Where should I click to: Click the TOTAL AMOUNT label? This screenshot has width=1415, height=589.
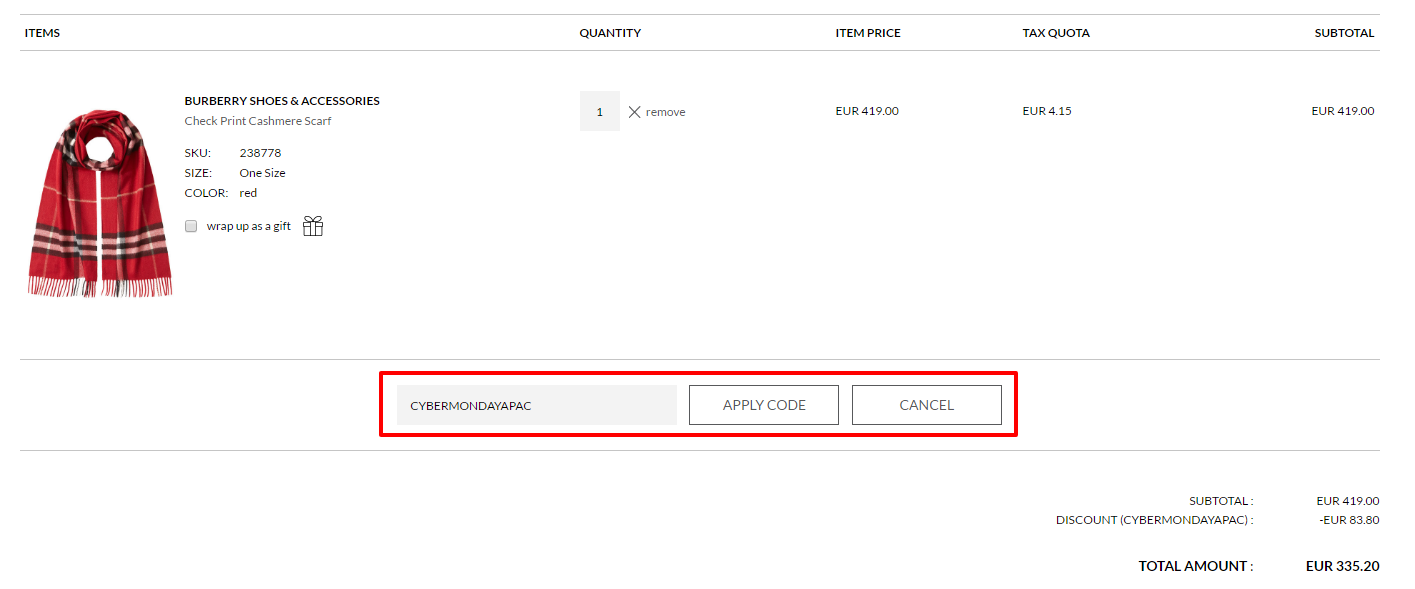click(1195, 566)
